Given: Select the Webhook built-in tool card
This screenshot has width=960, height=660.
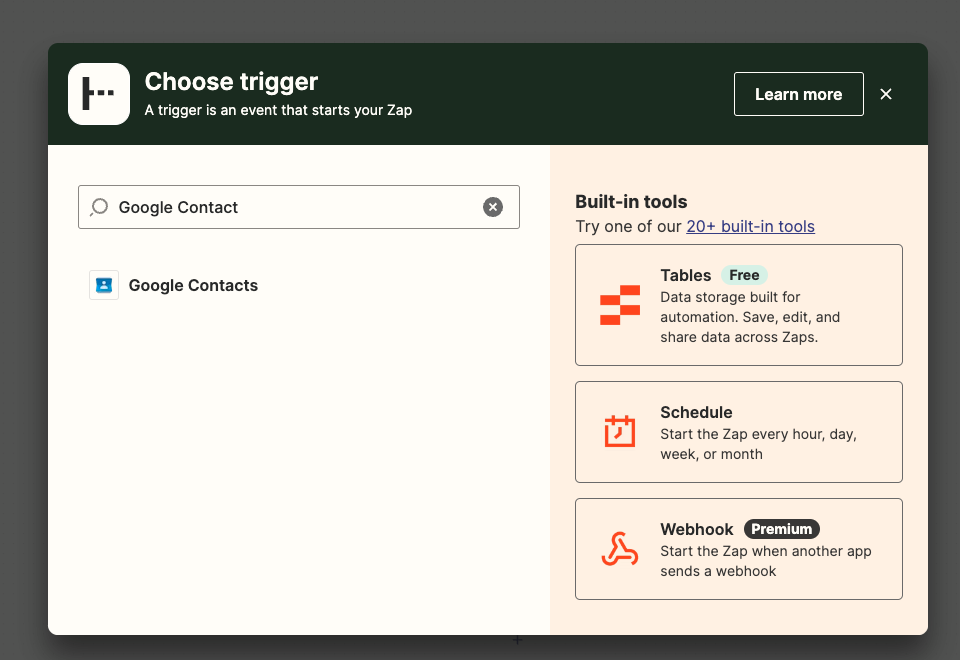Looking at the screenshot, I should click(738, 549).
